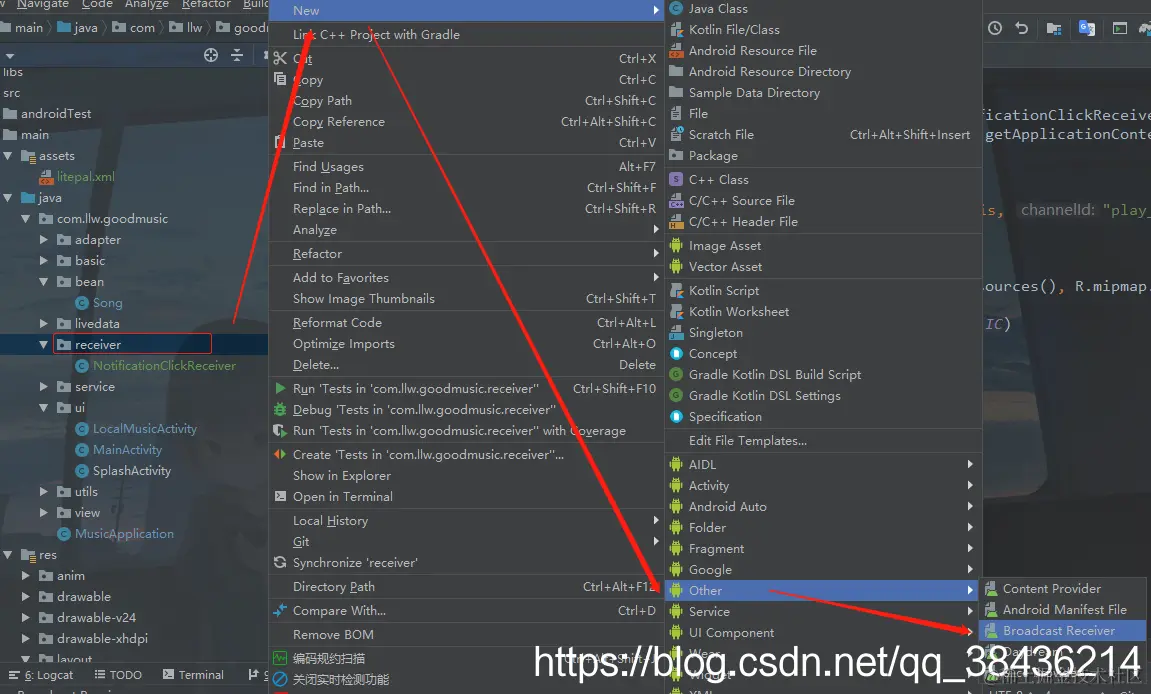The height and width of the screenshot is (694, 1151).
Task: Click the C++ Class icon
Action: click(676, 180)
